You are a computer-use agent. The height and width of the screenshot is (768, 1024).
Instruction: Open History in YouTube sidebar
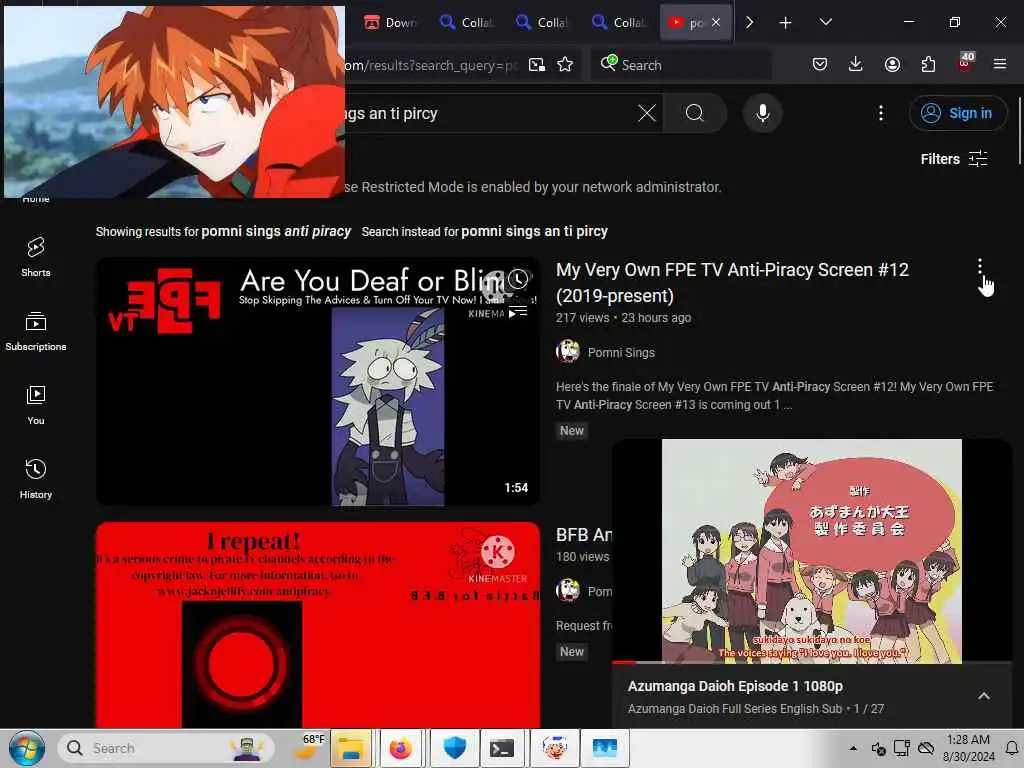click(35, 479)
